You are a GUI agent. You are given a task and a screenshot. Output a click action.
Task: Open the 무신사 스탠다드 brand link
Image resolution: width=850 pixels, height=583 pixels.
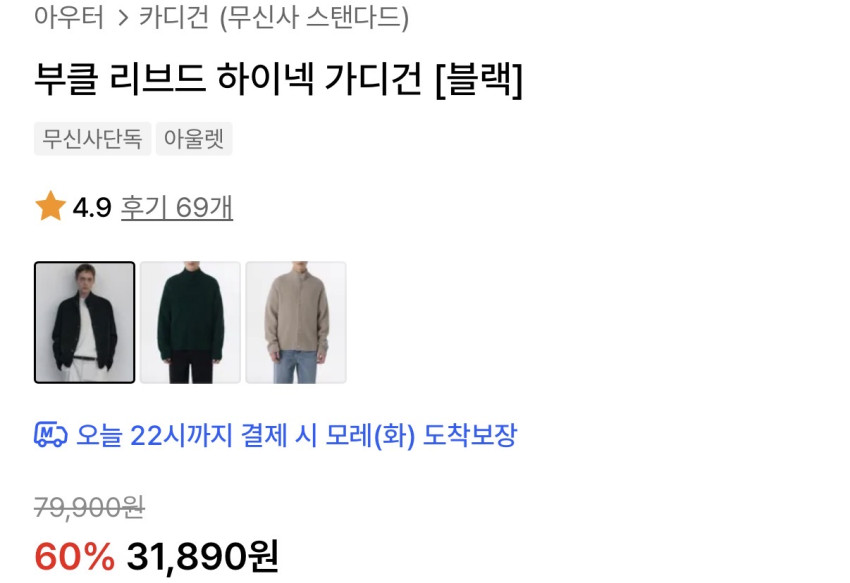click(x=314, y=17)
